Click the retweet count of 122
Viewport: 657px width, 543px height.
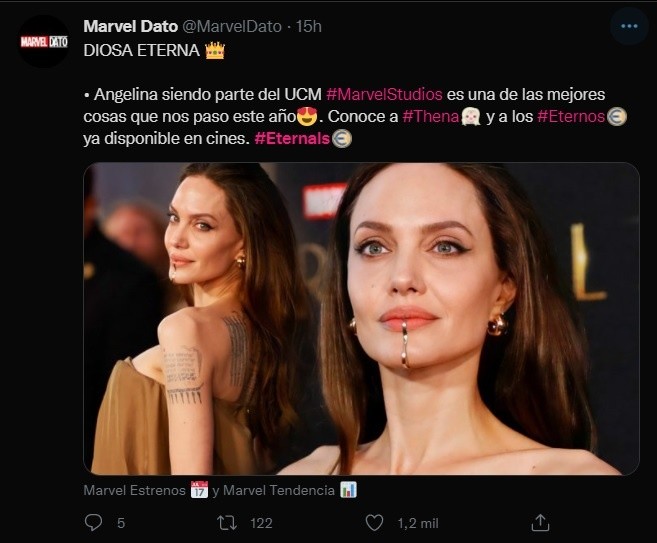tap(261, 522)
